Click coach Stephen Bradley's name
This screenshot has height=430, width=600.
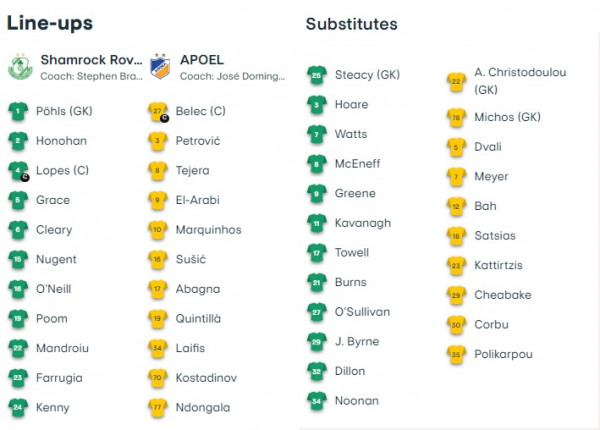(91, 77)
